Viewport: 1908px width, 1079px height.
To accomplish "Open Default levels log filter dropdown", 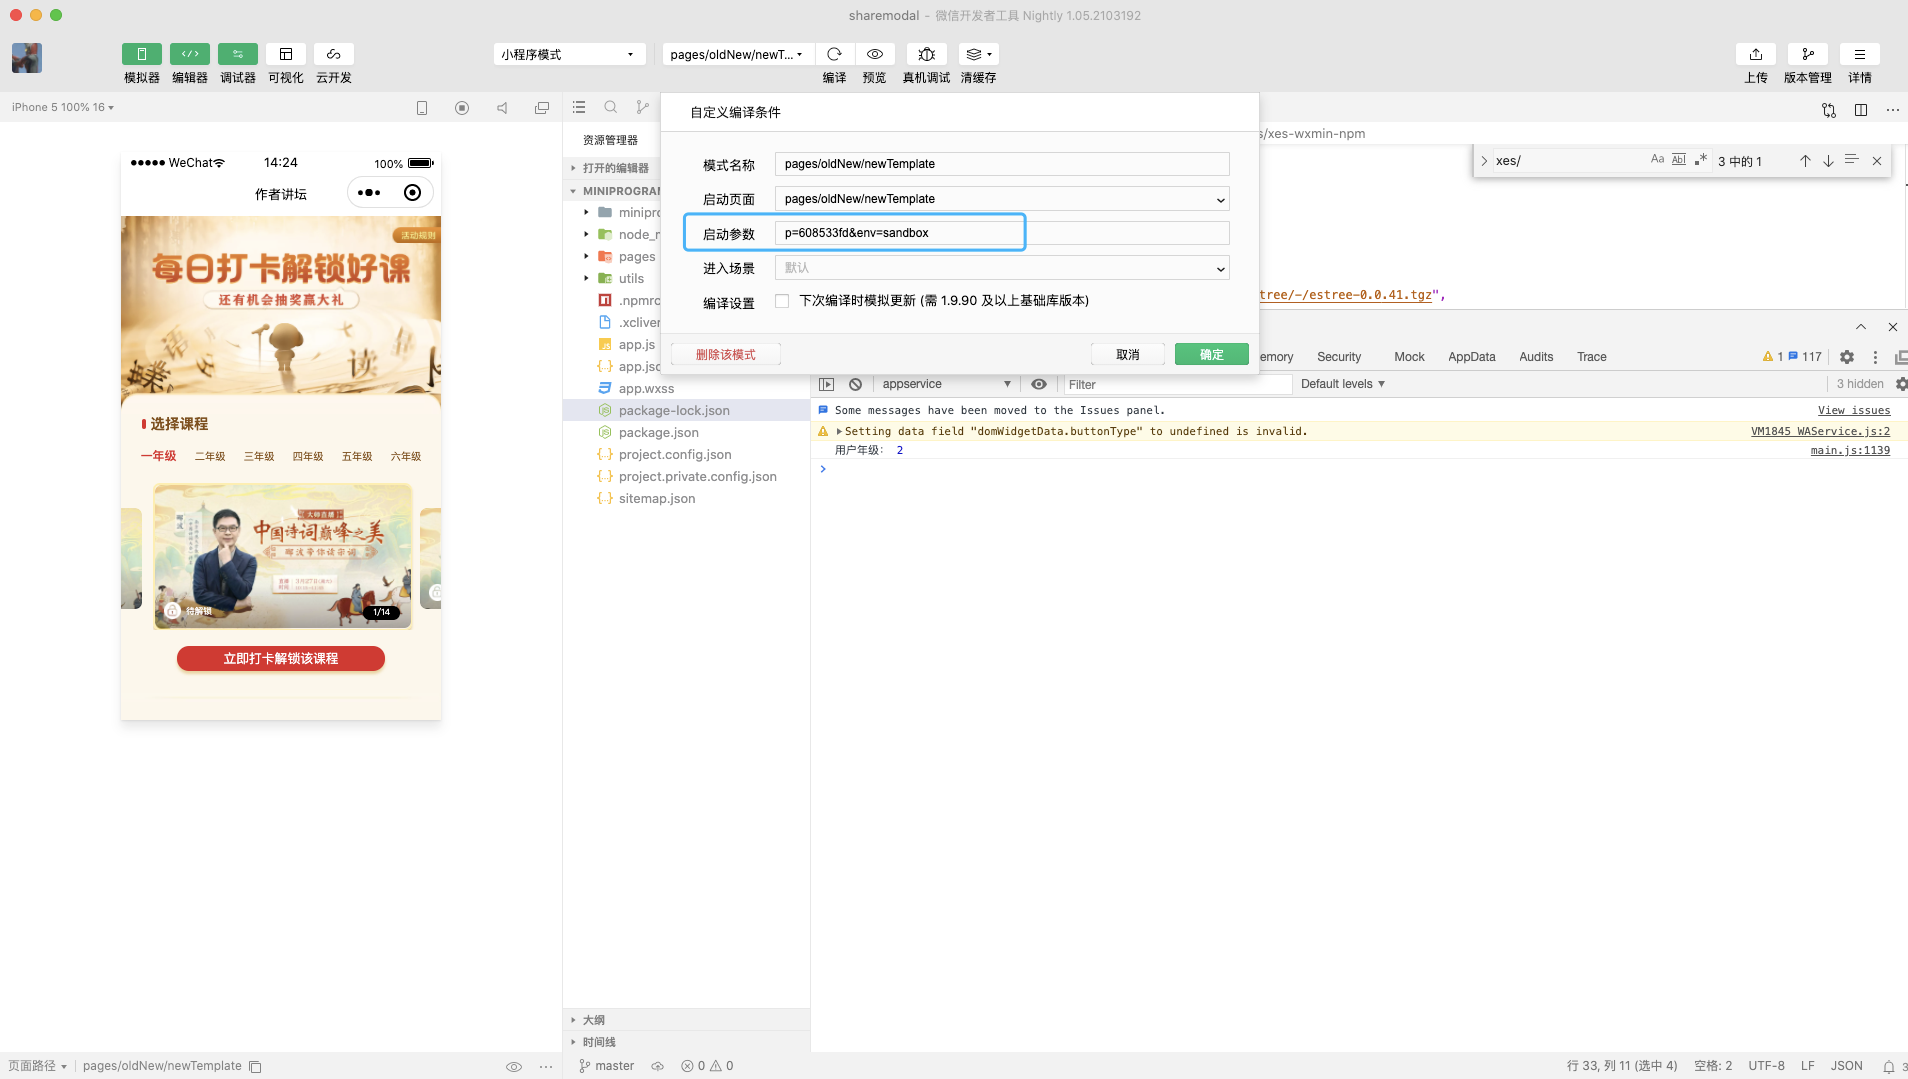I will click(x=1342, y=384).
